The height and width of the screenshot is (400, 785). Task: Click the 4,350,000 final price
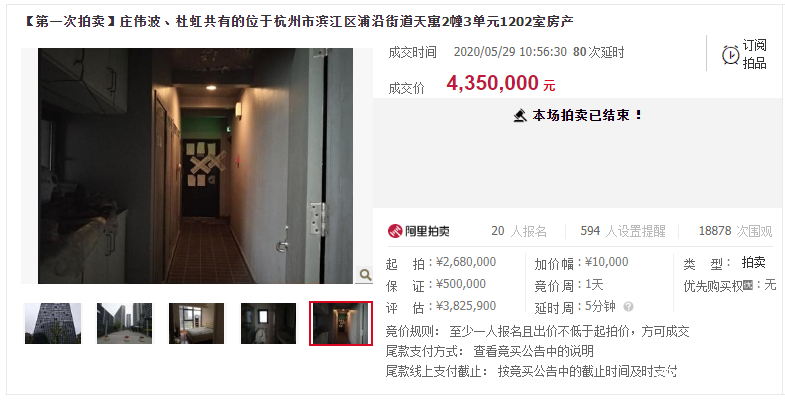[x=493, y=83]
